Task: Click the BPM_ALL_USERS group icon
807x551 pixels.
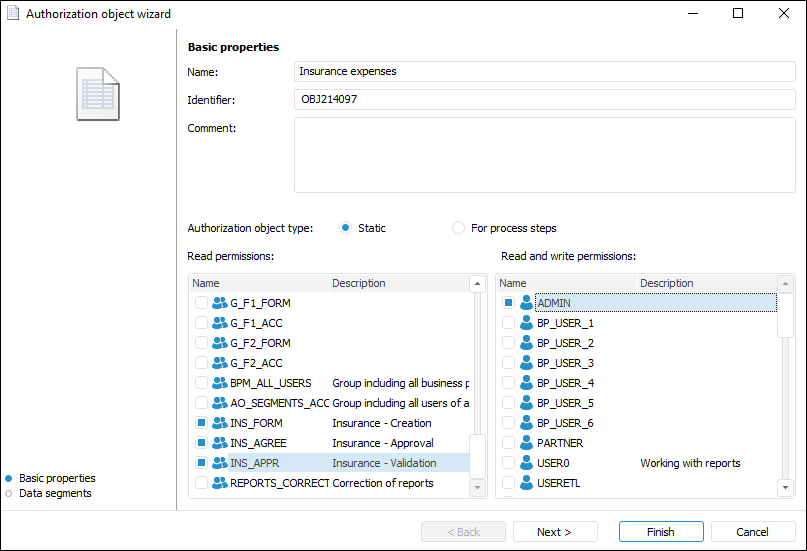Action: [219, 383]
